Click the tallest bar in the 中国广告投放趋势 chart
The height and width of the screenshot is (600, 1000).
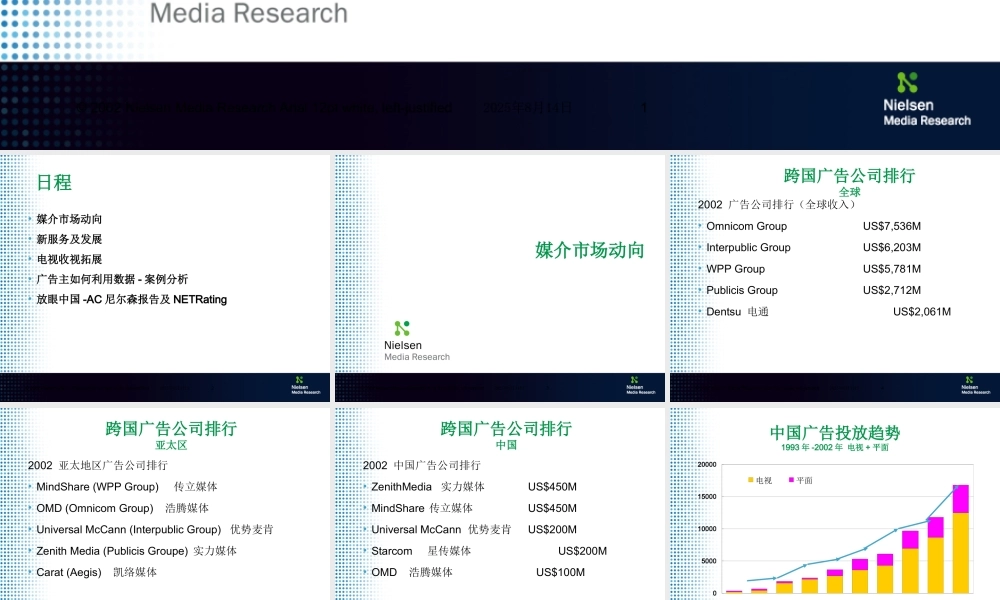click(x=960, y=539)
